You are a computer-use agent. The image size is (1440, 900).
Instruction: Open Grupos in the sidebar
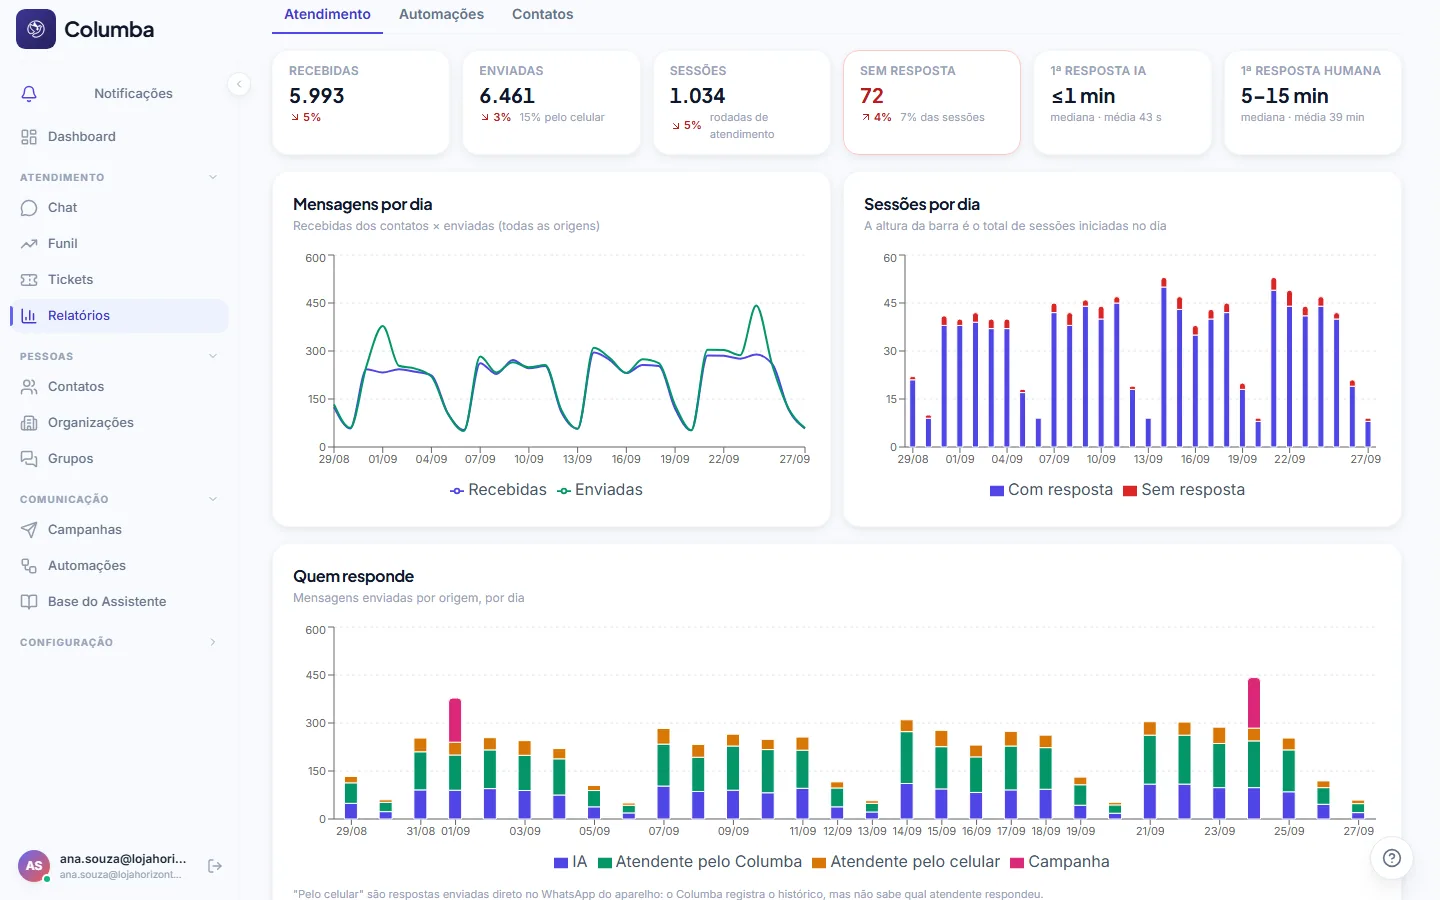119,459
